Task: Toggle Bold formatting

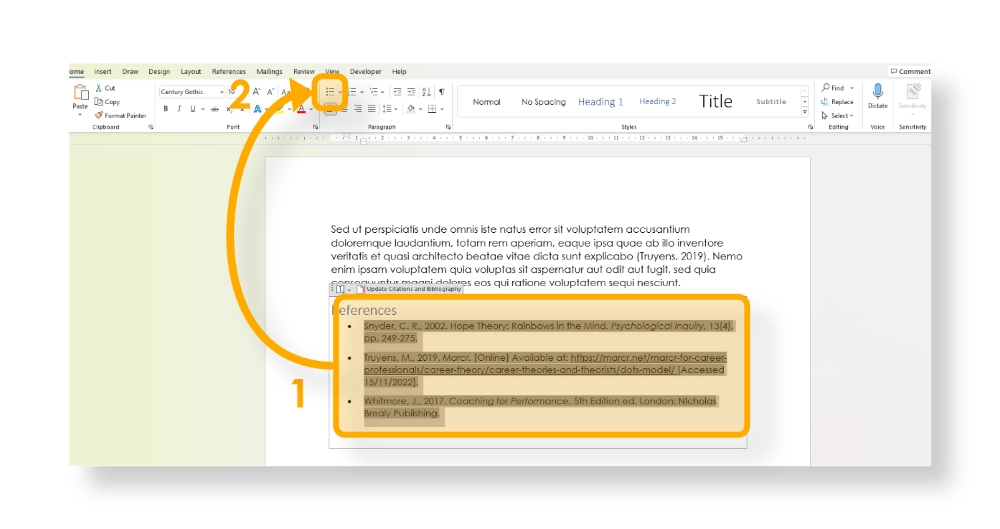Action: [166, 108]
